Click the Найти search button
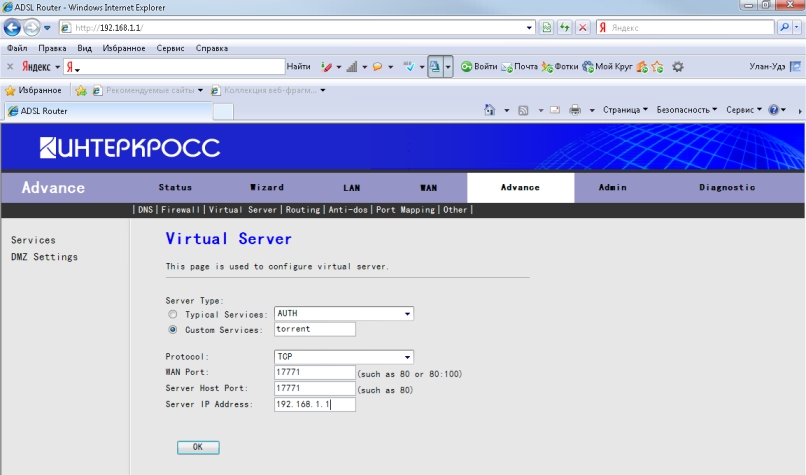The width and height of the screenshot is (806, 475). tap(299, 66)
